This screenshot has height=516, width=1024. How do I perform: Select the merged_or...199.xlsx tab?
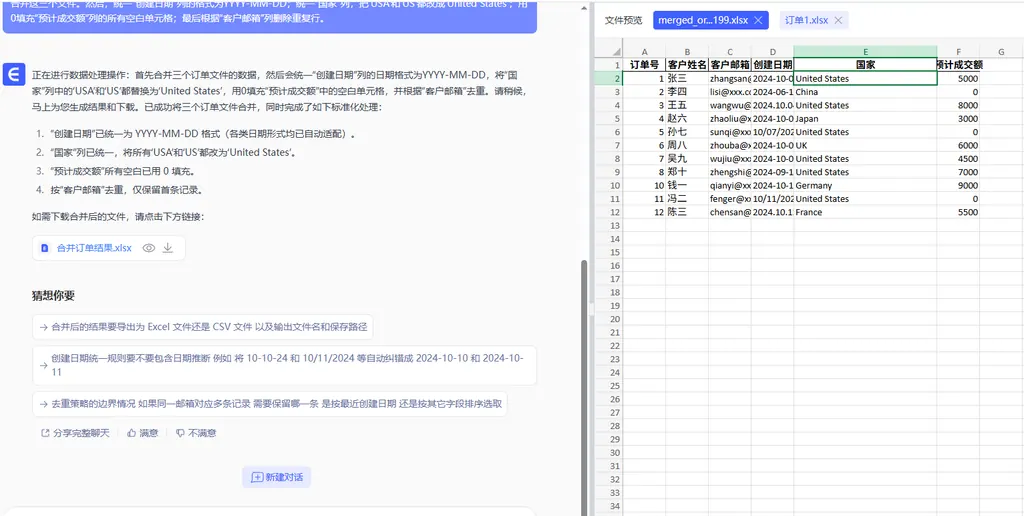click(x=702, y=20)
